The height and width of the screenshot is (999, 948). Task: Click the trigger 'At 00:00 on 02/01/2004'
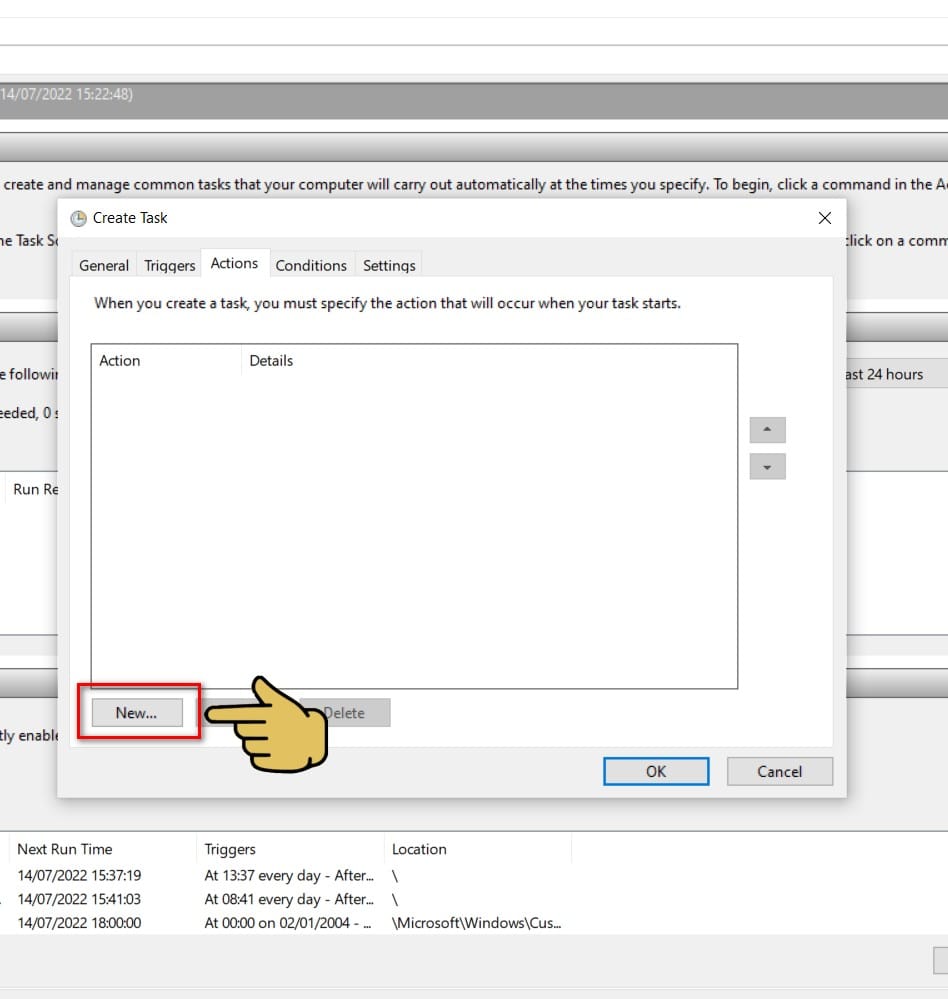coord(288,923)
